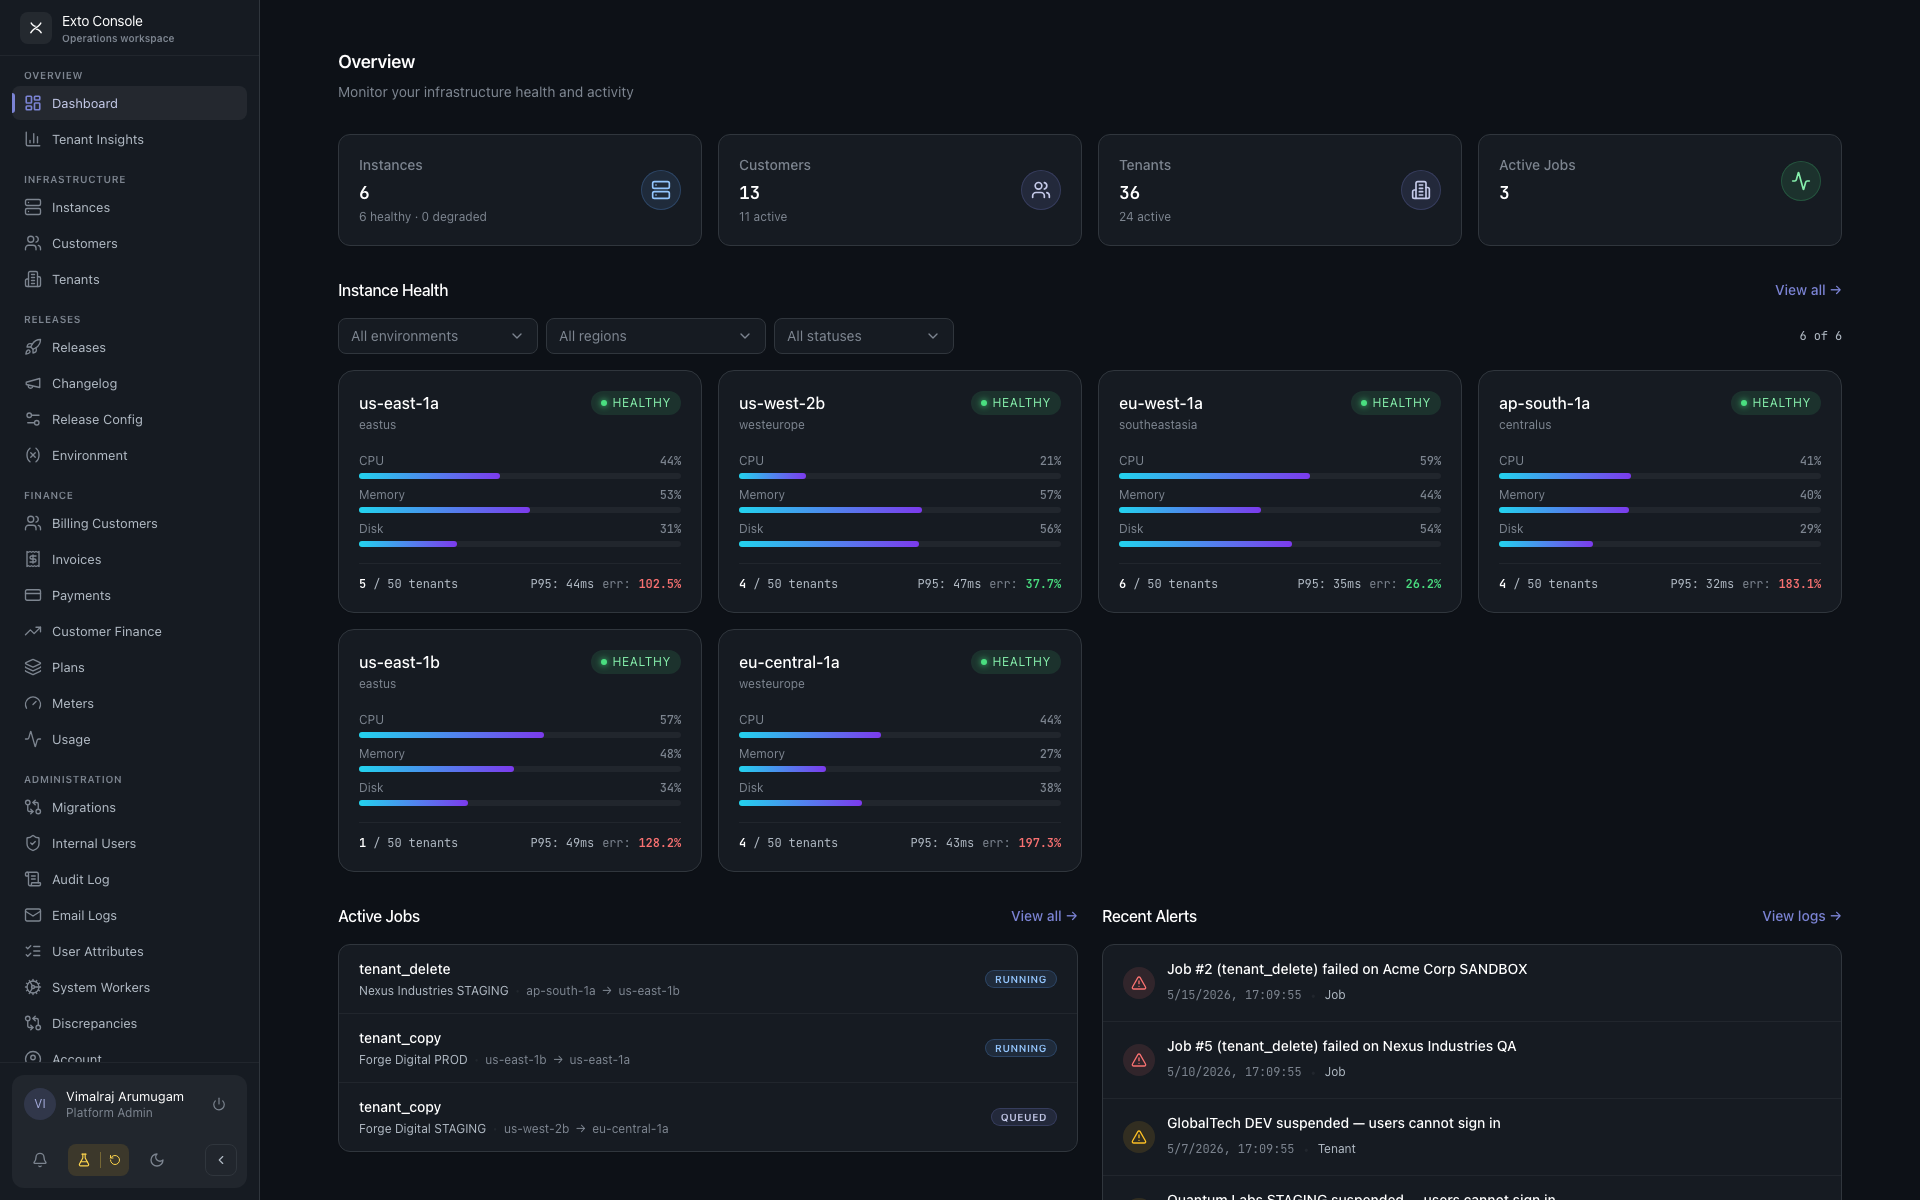Click the Customers sidebar icon
Viewport: 1920px width, 1200px height.
33,243
